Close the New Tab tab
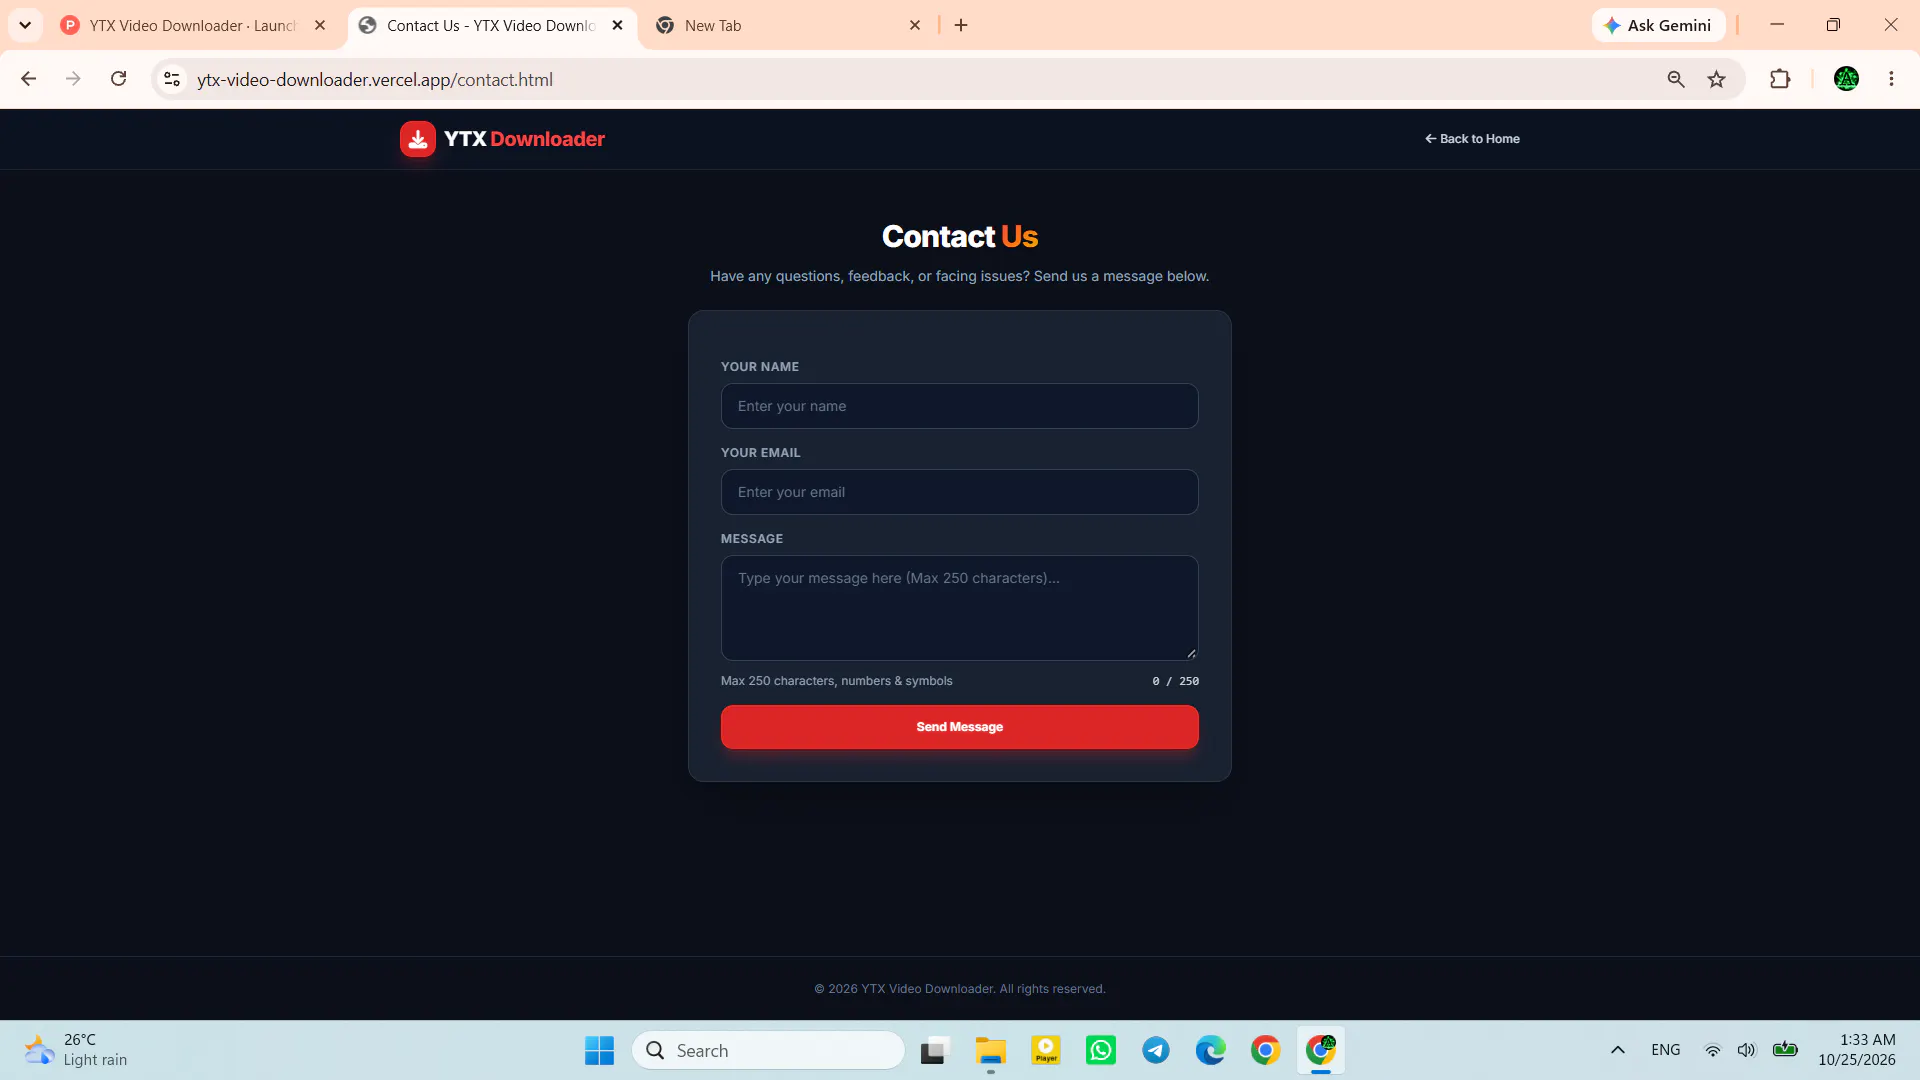Screen dimensions: 1920x1080 (x=915, y=25)
